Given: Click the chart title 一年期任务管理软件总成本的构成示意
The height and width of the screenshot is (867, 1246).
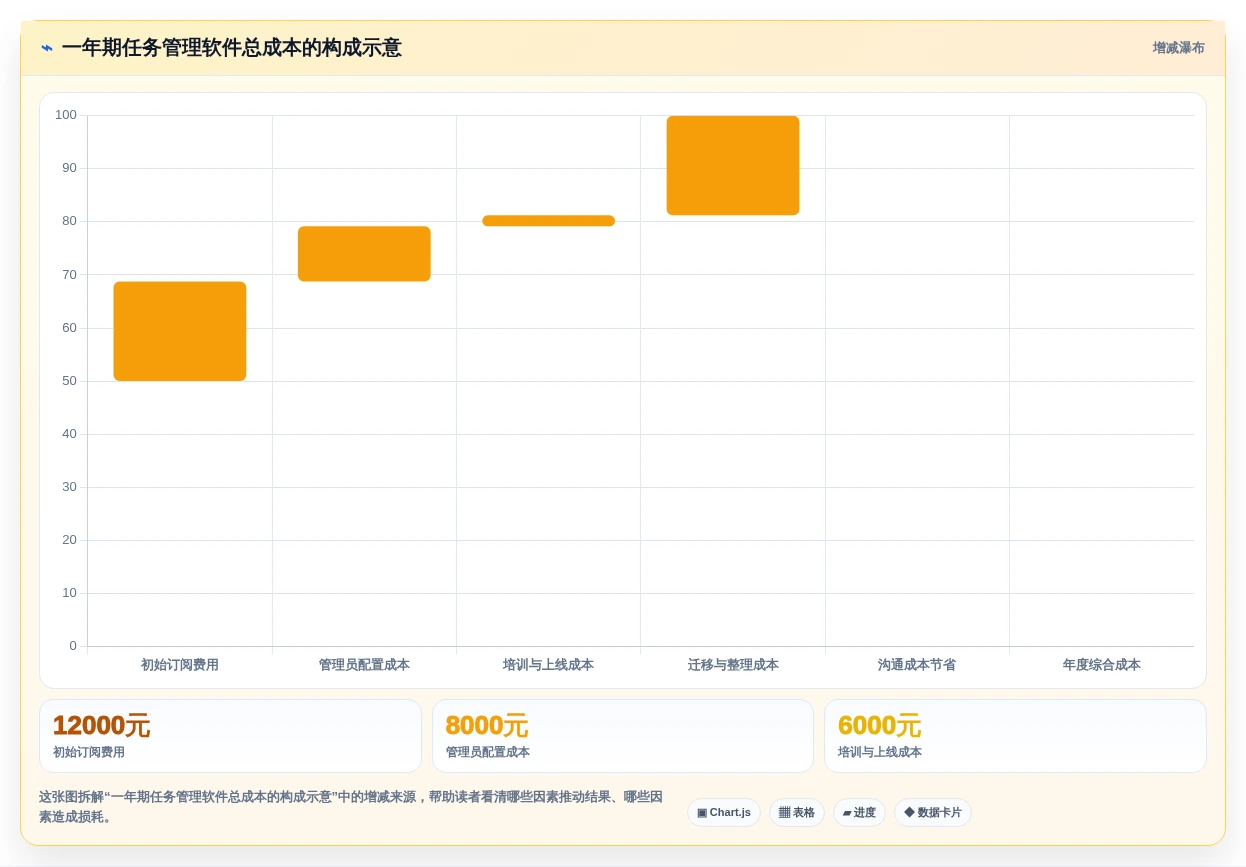Looking at the screenshot, I should point(232,48).
